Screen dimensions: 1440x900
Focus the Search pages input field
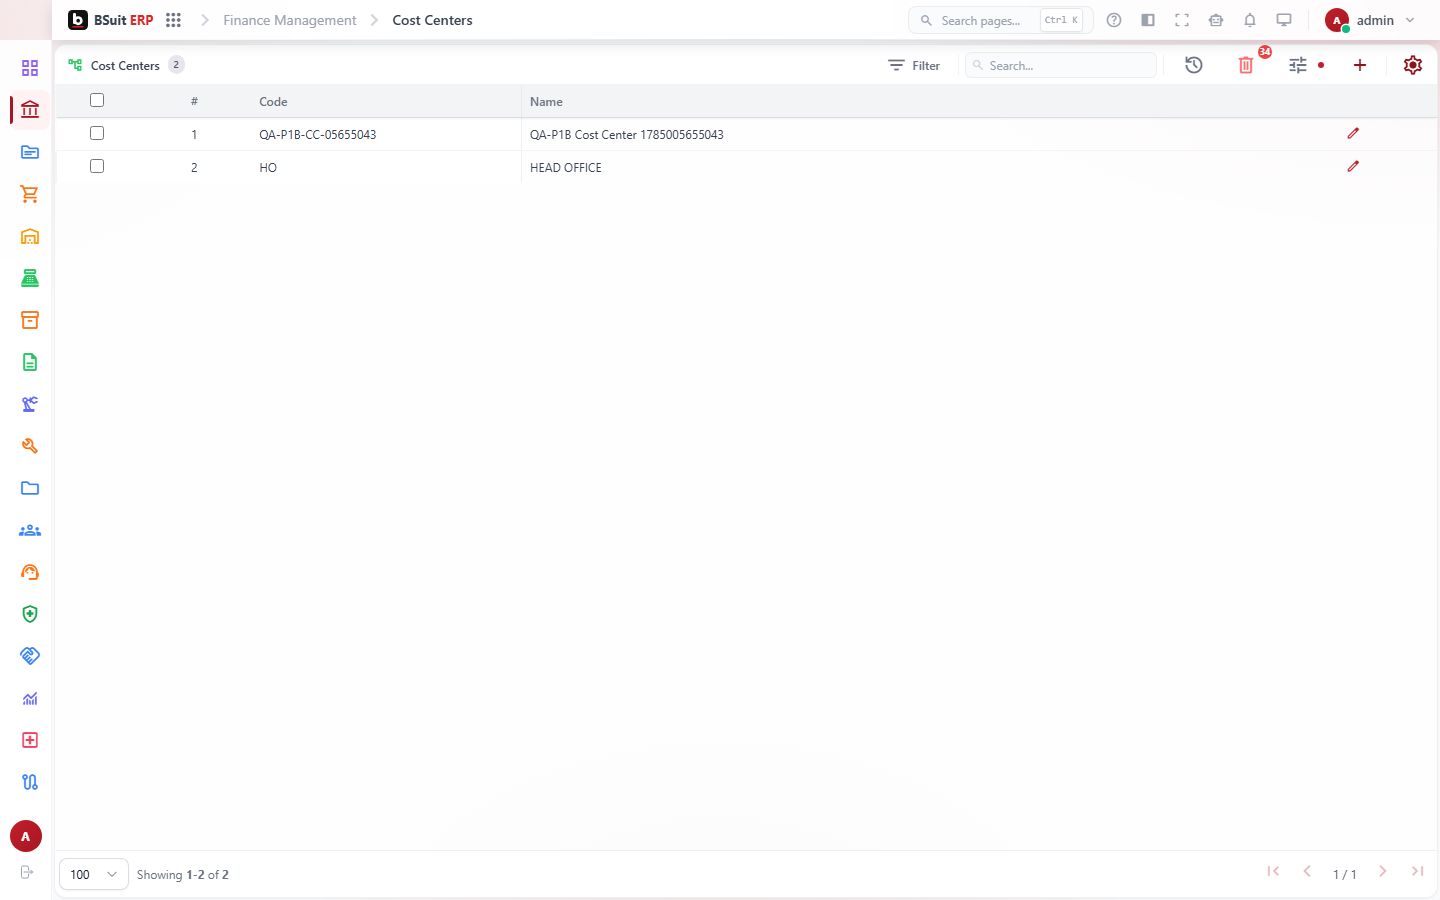pyautogui.click(x=1000, y=20)
